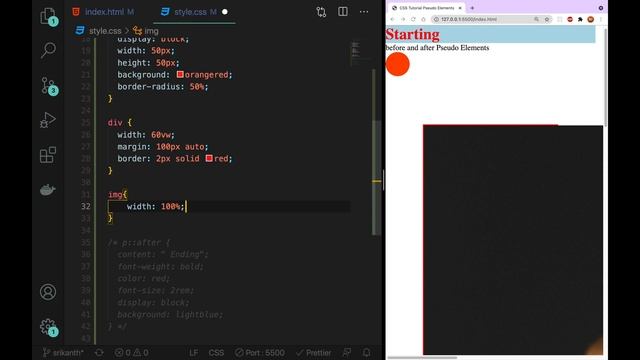
Task: Switch to the style.css editor tab
Action: pos(195,12)
